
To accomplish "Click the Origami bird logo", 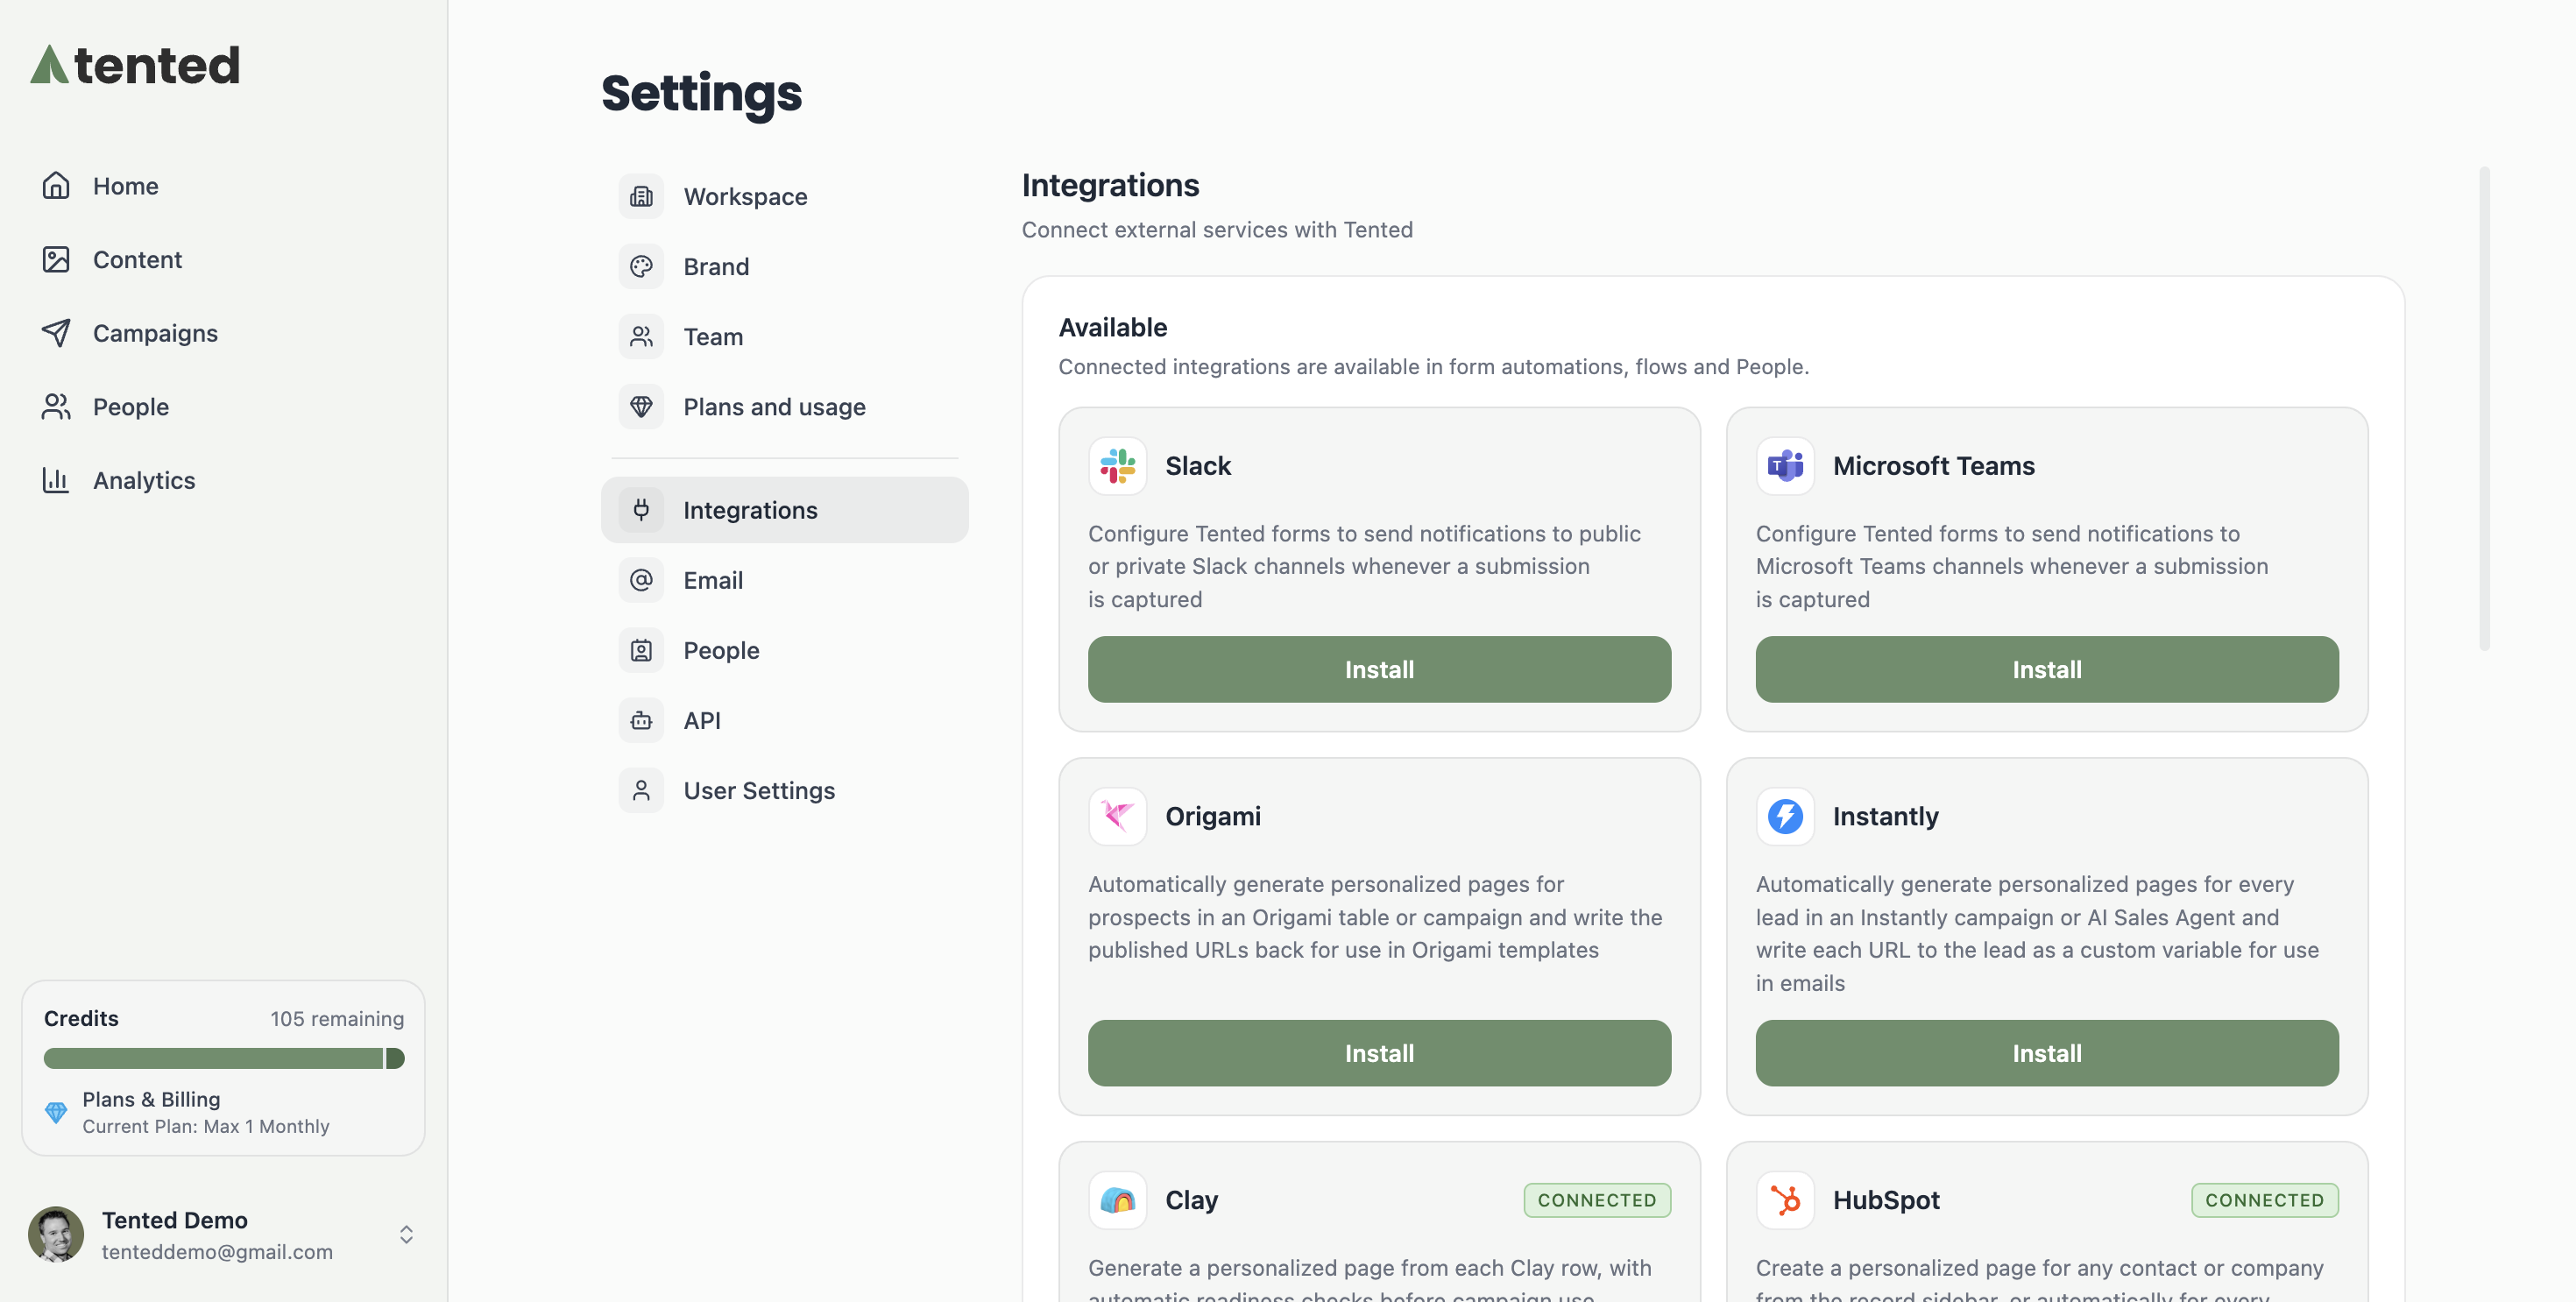I will pos(1117,816).
